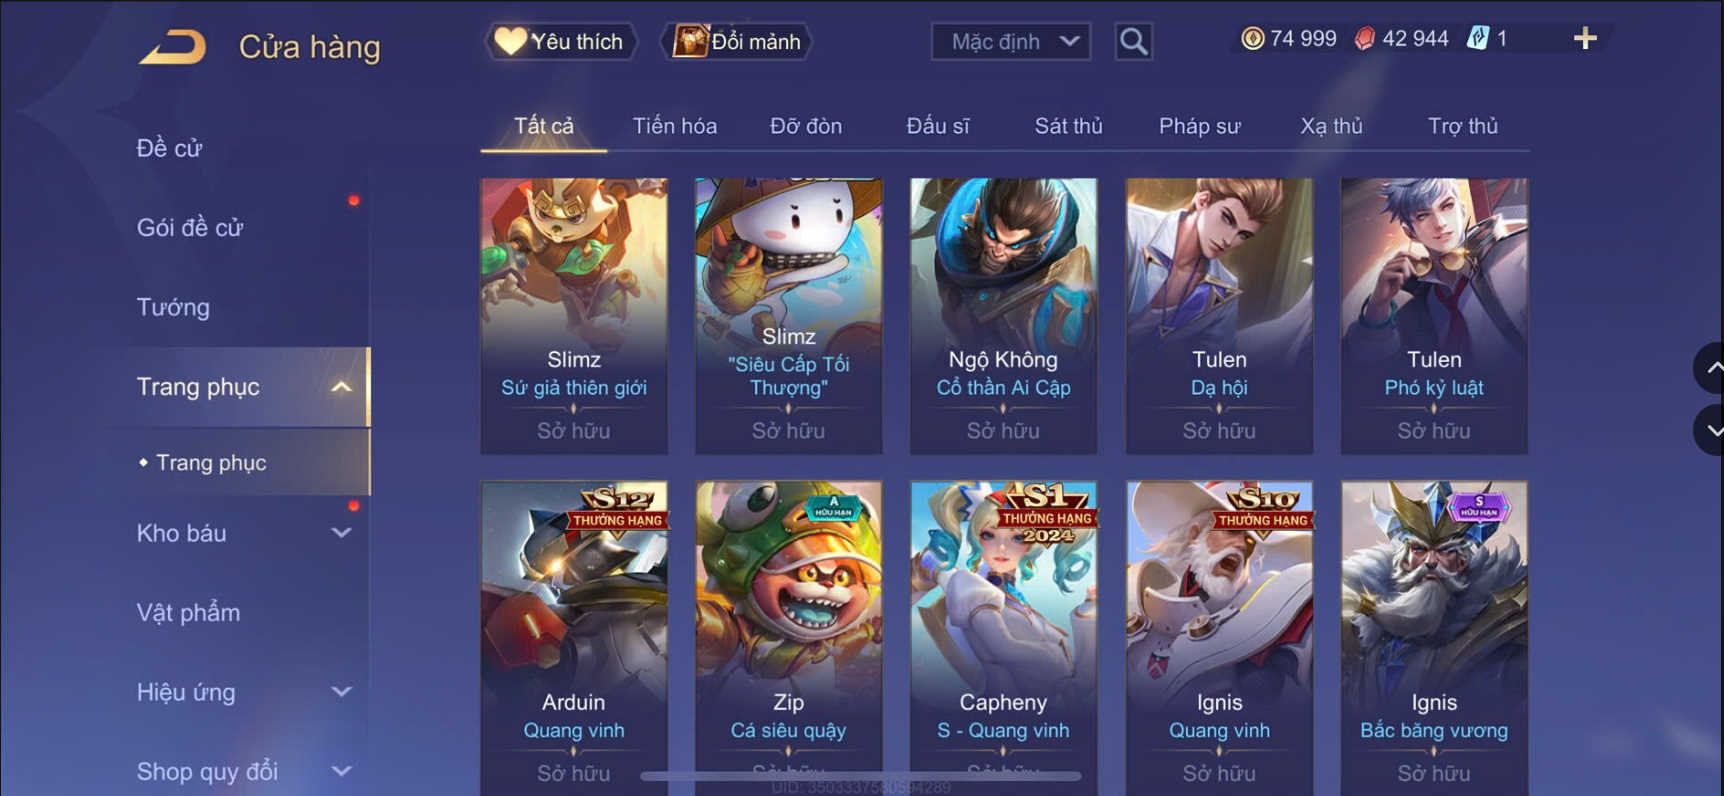The height and width of the screenshot is (796, 1724).
Task: Collapse the Trang phục sidebar section
Action: tap(341, 387)
